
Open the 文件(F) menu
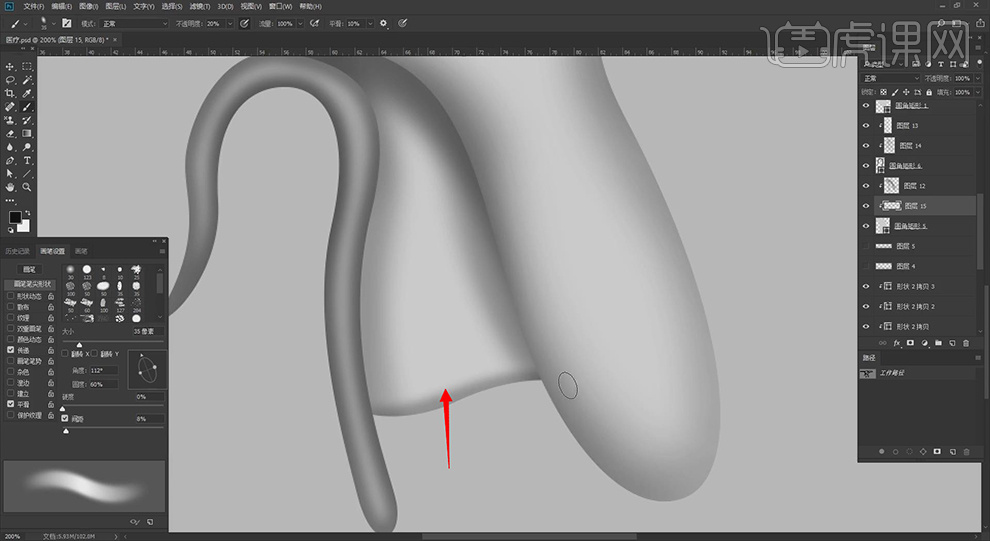point(33,6)
